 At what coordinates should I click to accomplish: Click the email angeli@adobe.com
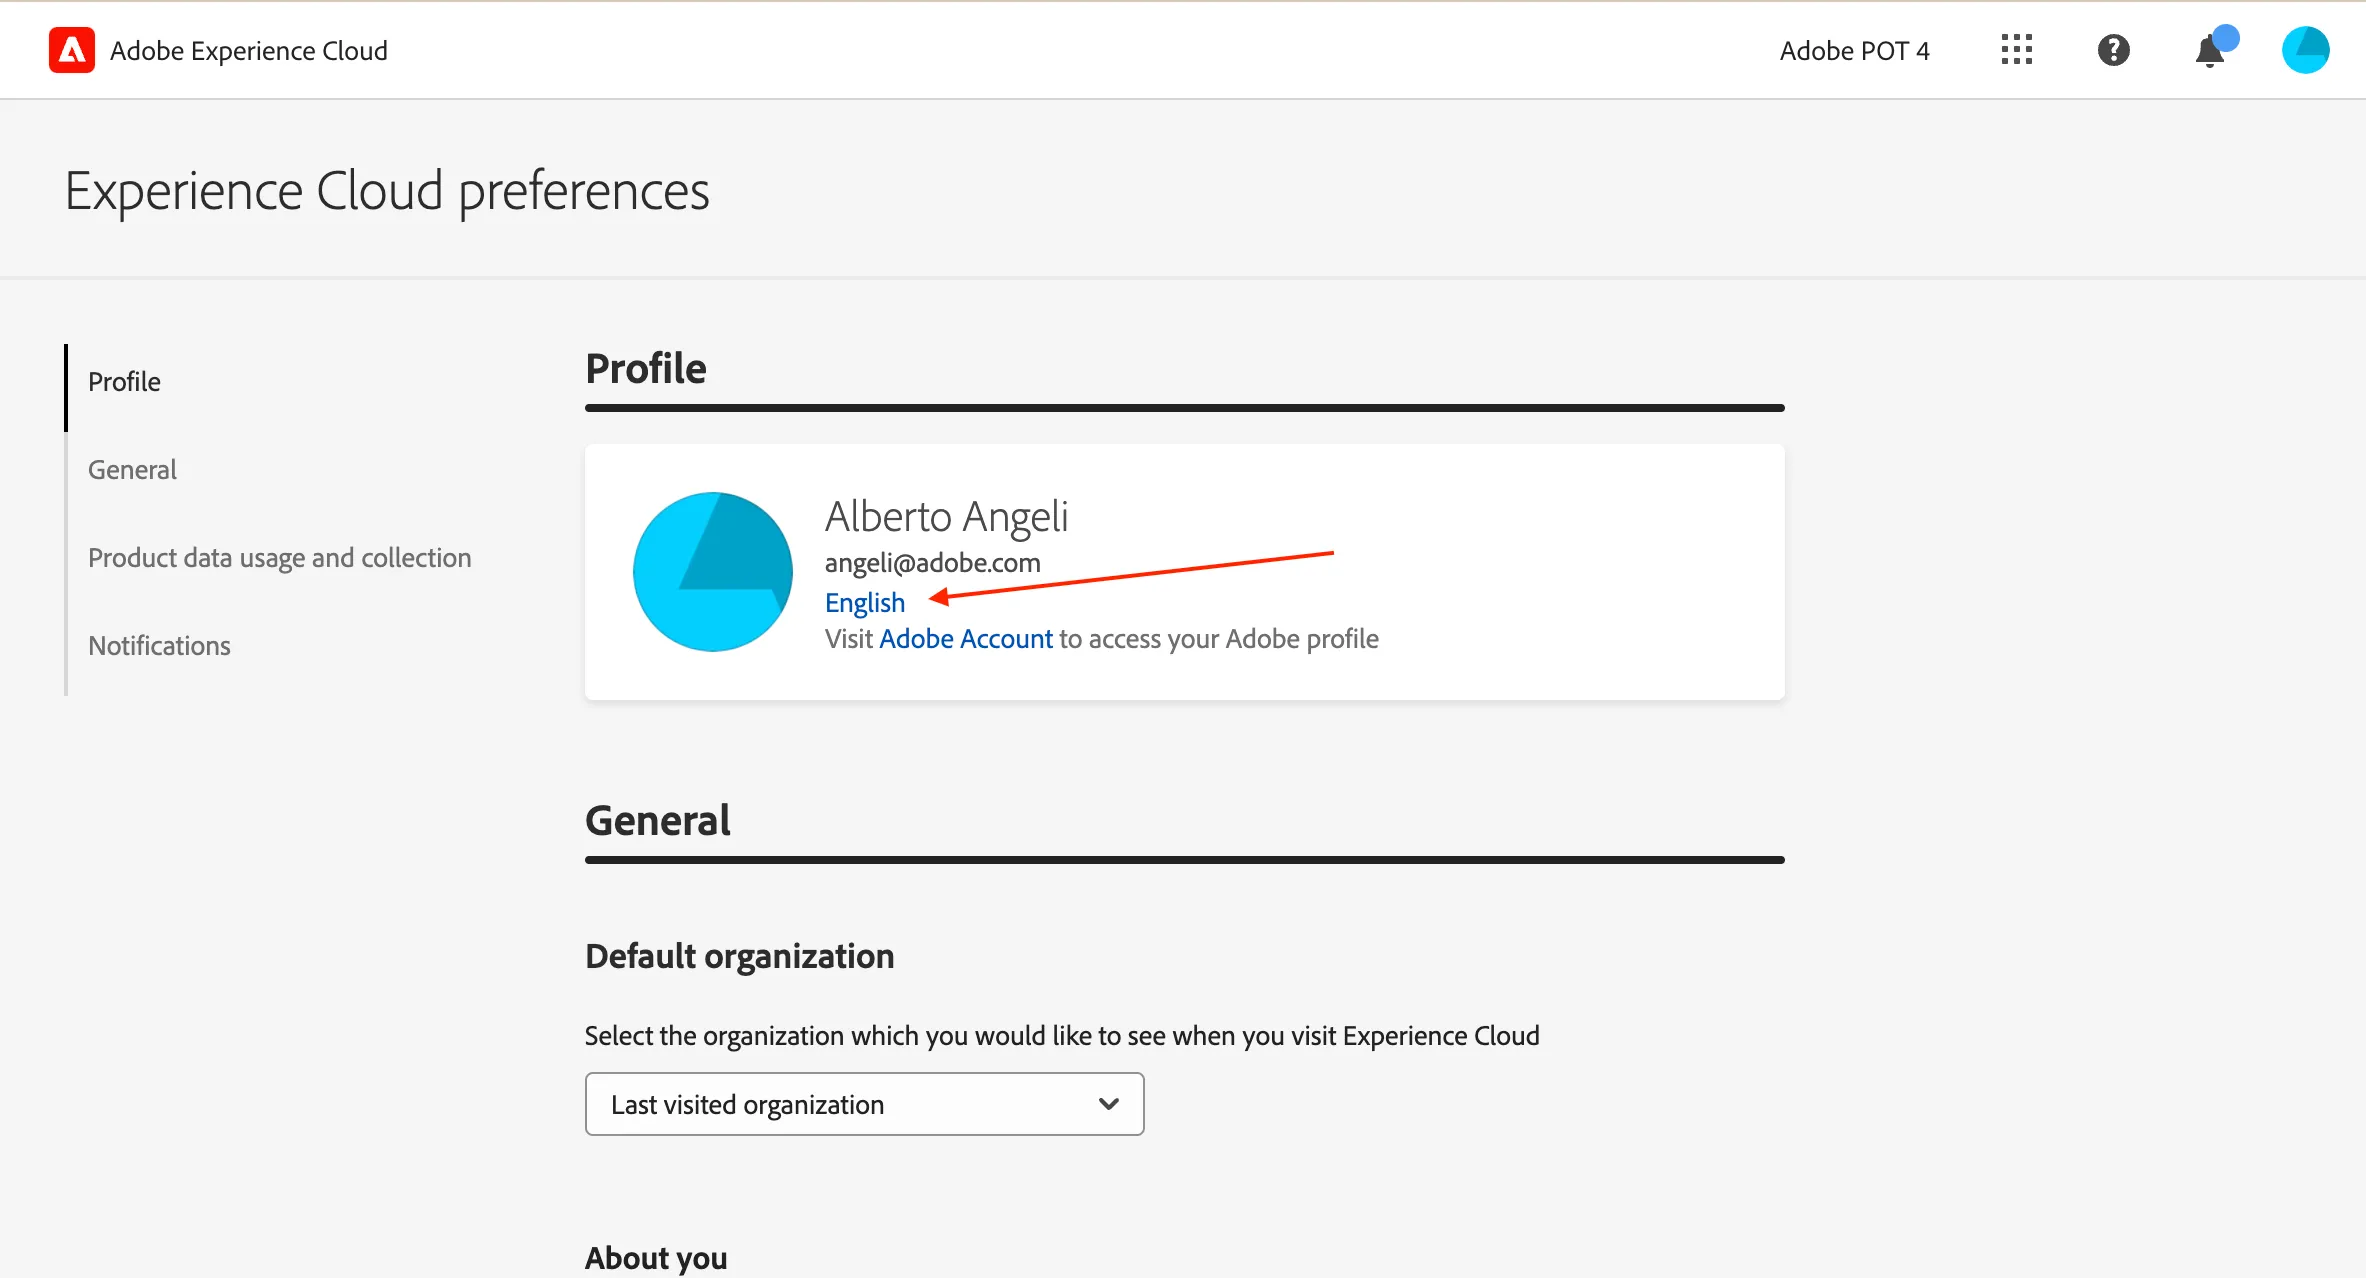click(x=933, y=563)
